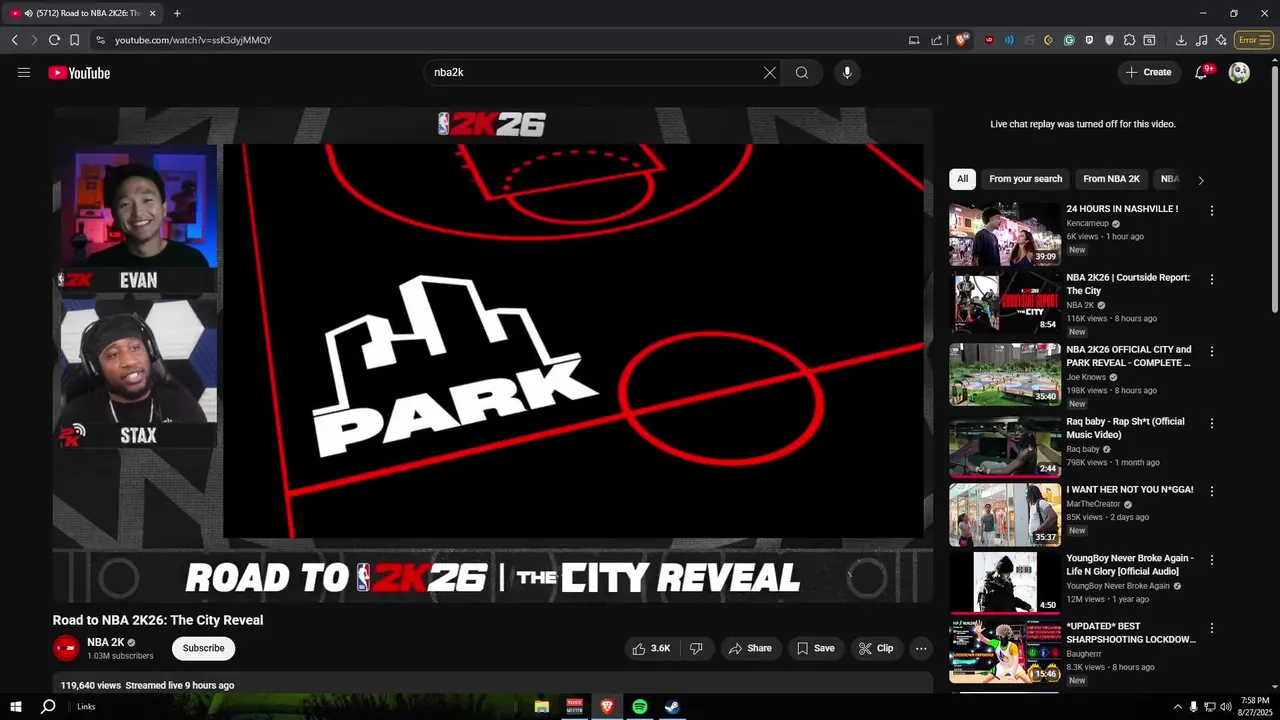Open the Kencameup channel name
The height and width of the screenshot is (720, 1280).
click(x=1089, y=224)
